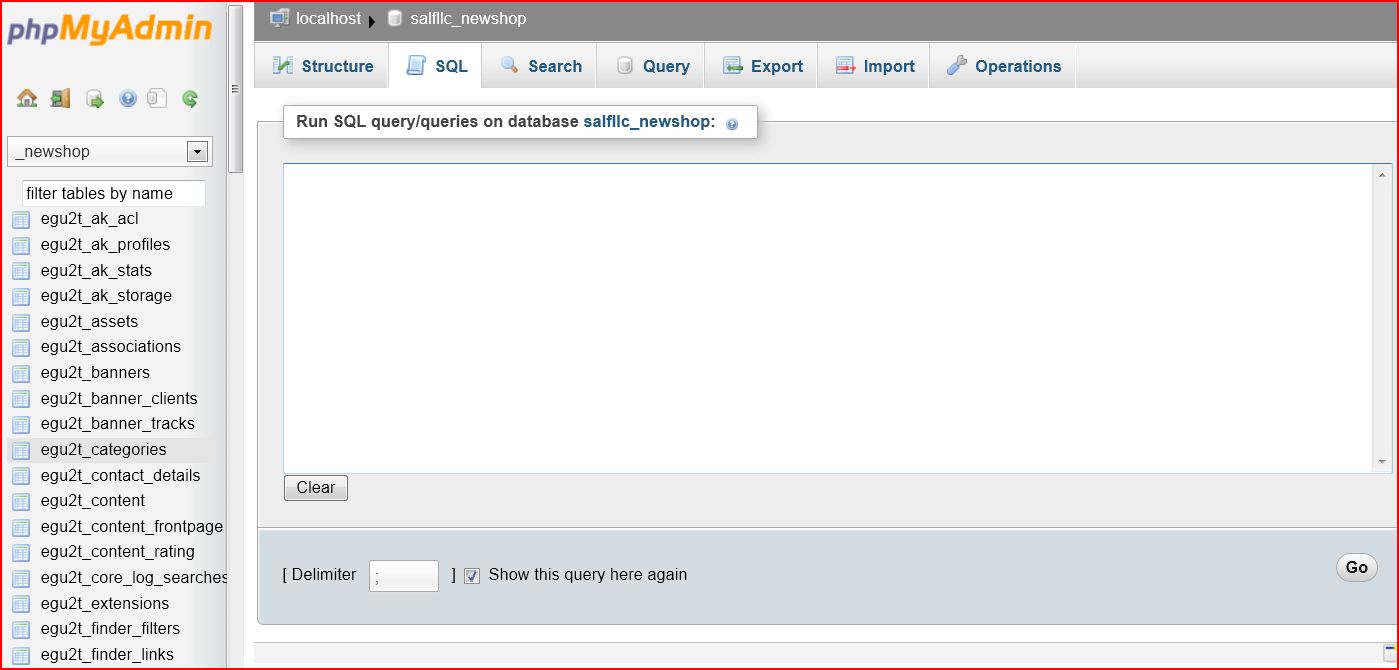The image size is (1399, 670).
Task: Click the Delimiter input field
Action: click(x=404, y=576)
